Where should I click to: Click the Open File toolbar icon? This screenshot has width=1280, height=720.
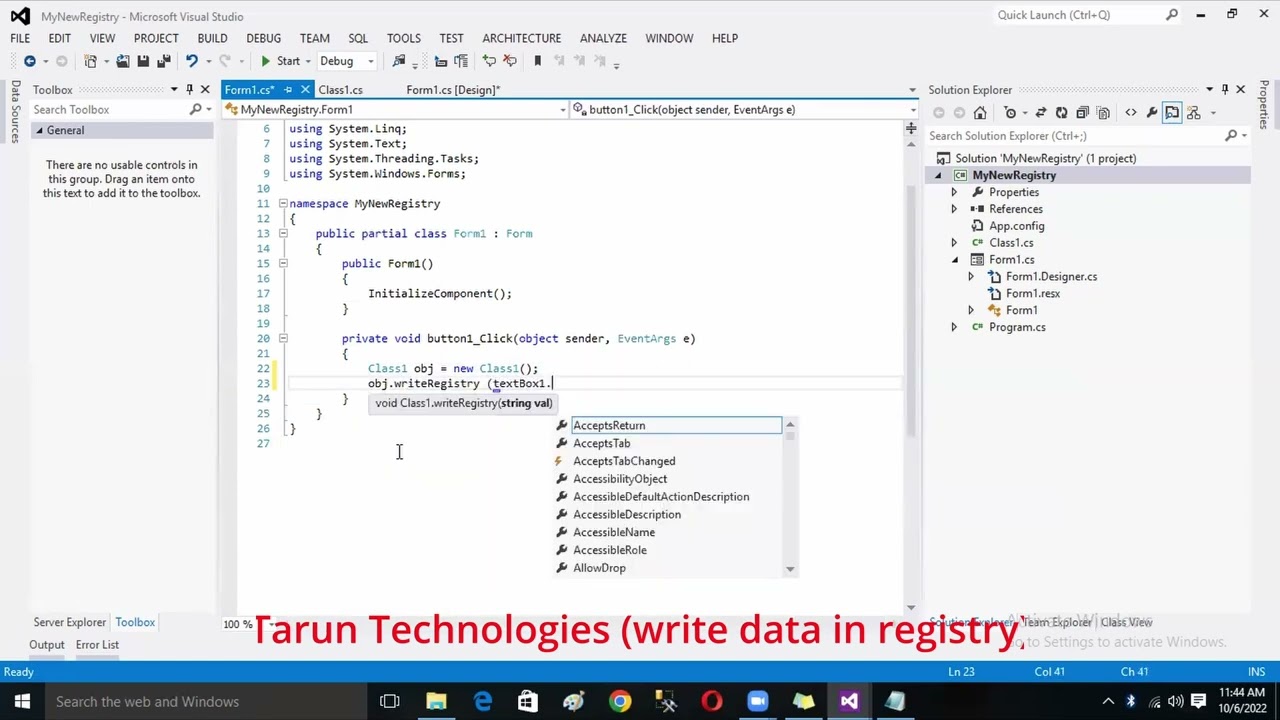pyautogui.click(x=123, y=61)
